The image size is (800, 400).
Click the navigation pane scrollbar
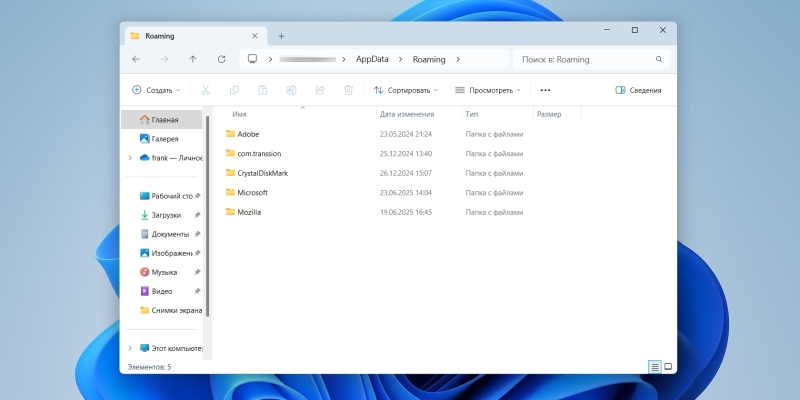(208, 217)
